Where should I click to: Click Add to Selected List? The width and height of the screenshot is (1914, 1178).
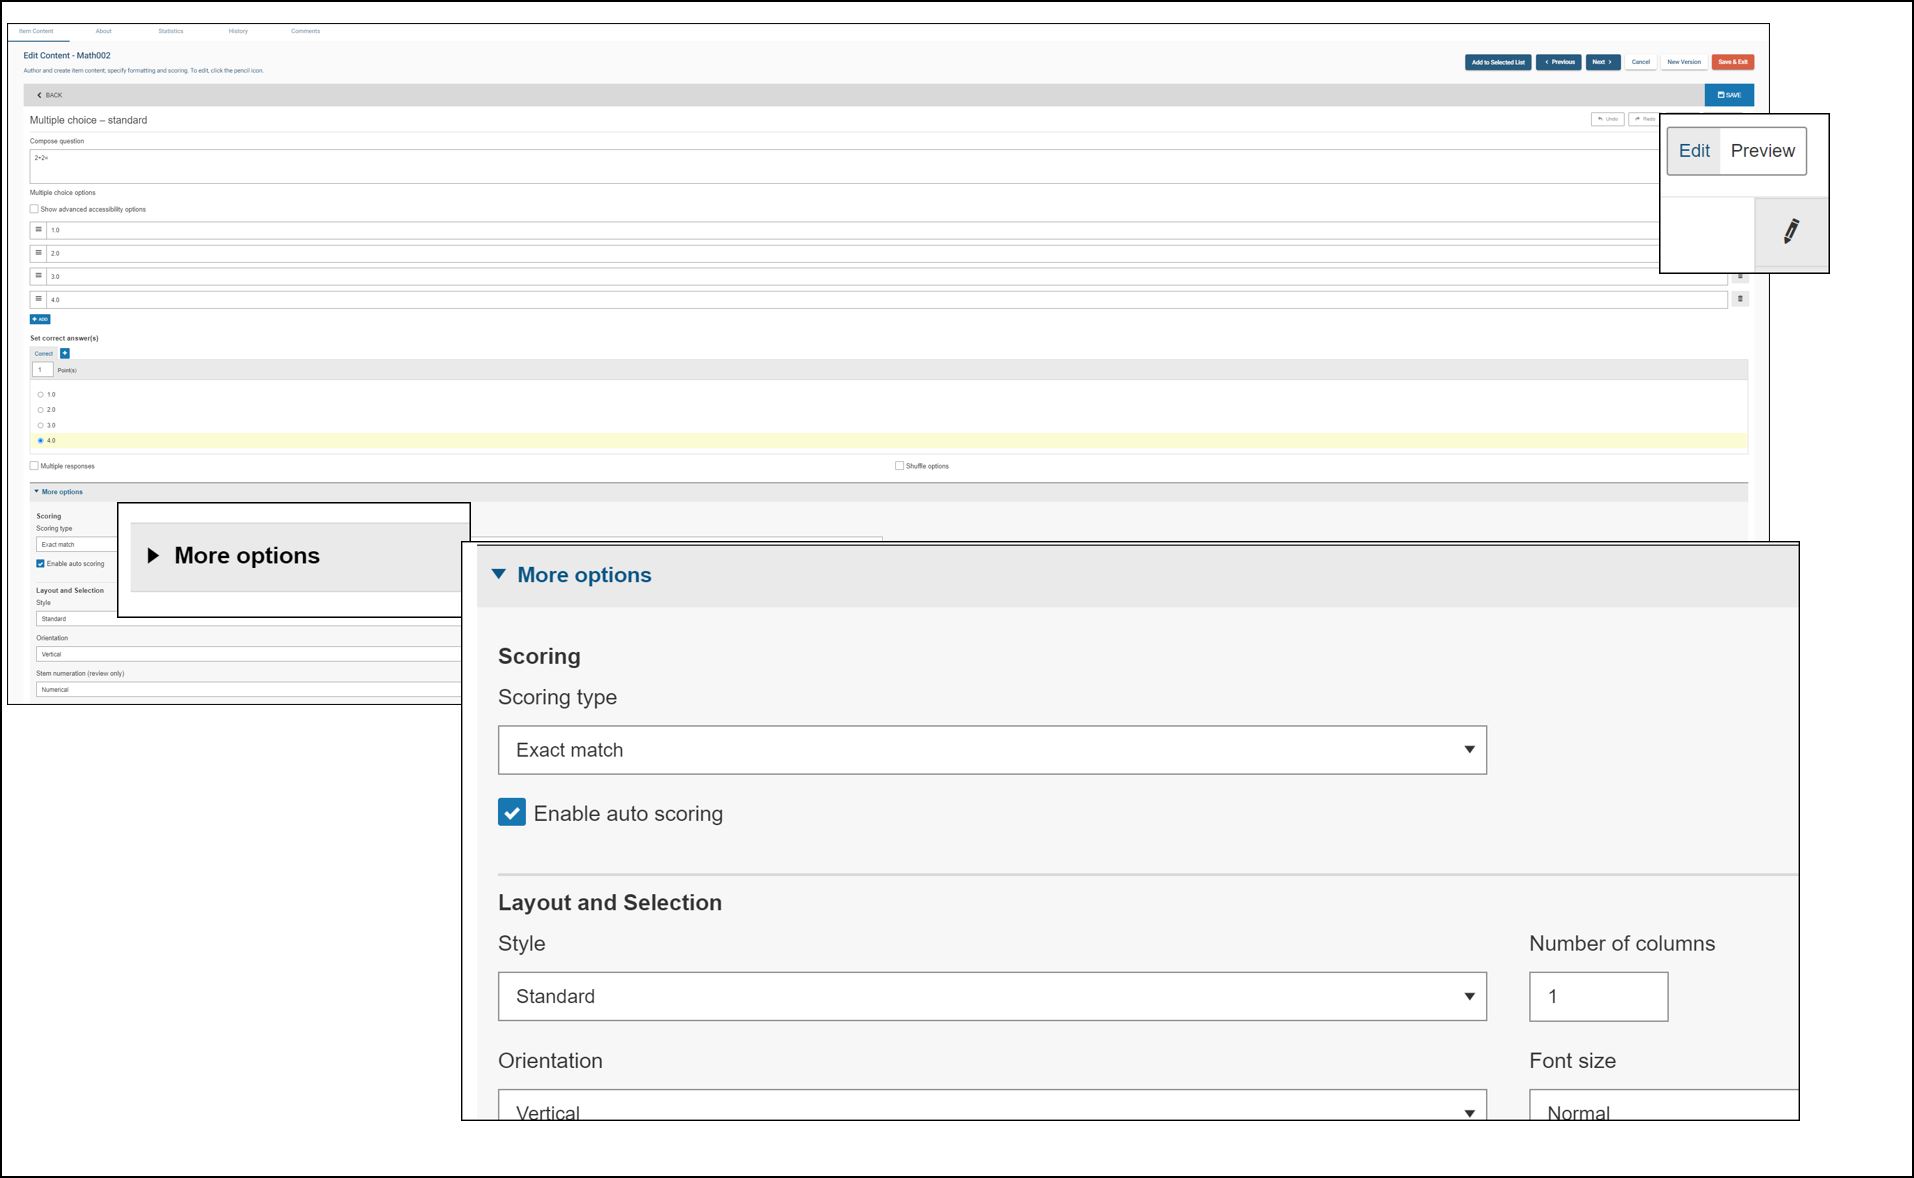1498,62
